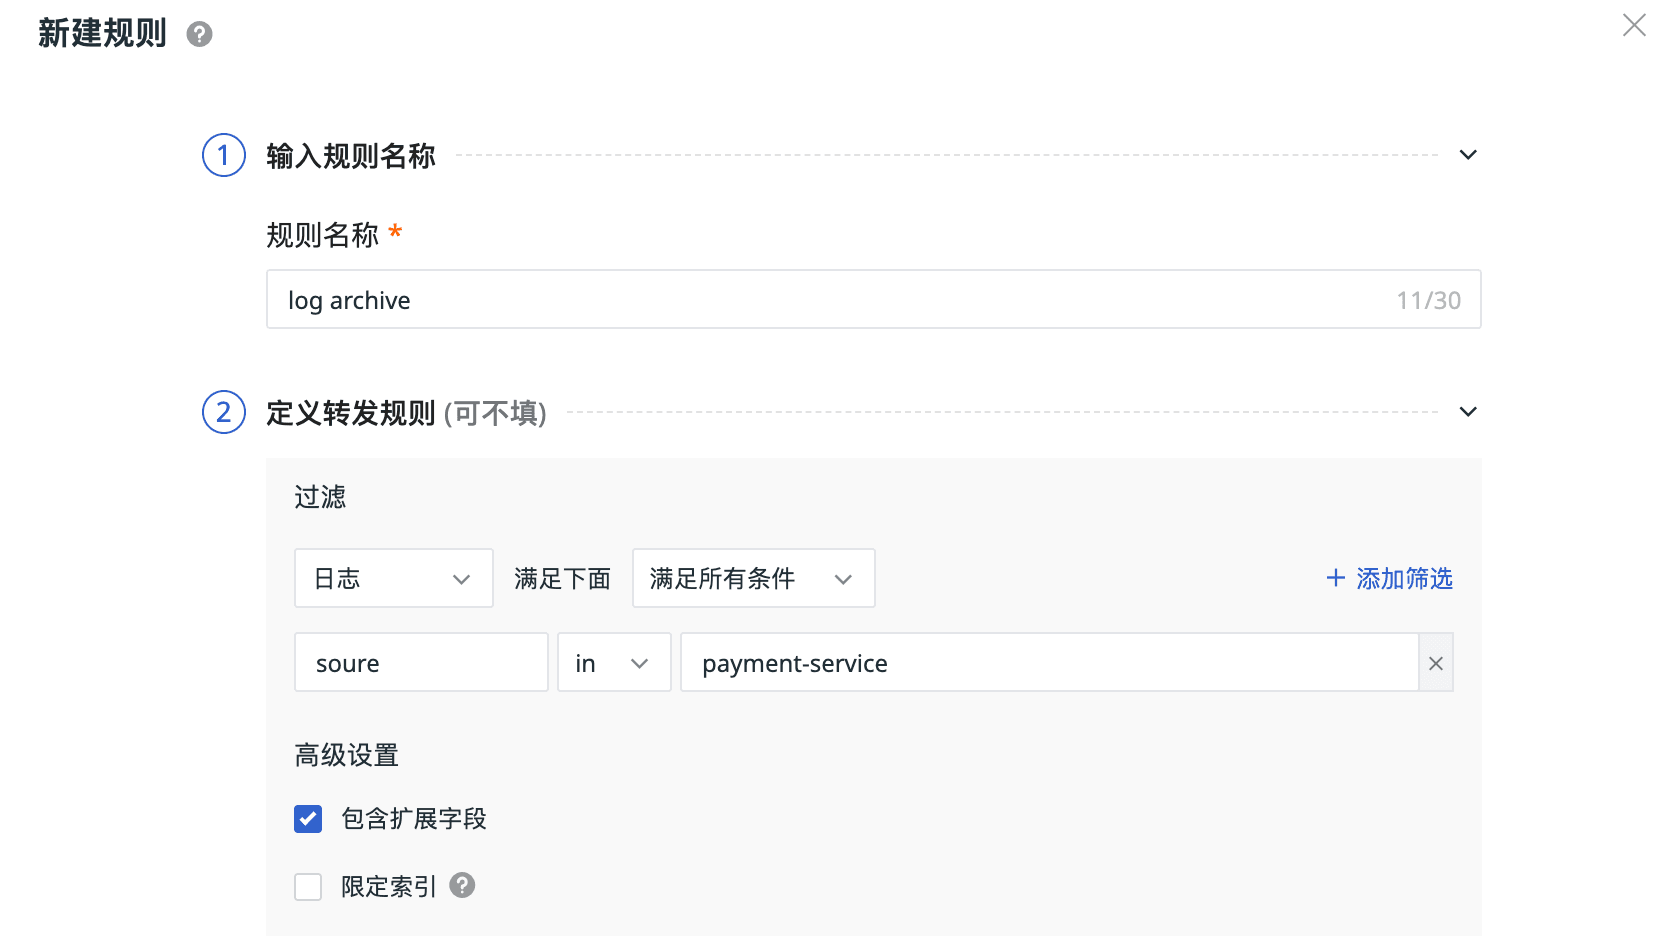Close the new rule dialog

pos(1634,25)
